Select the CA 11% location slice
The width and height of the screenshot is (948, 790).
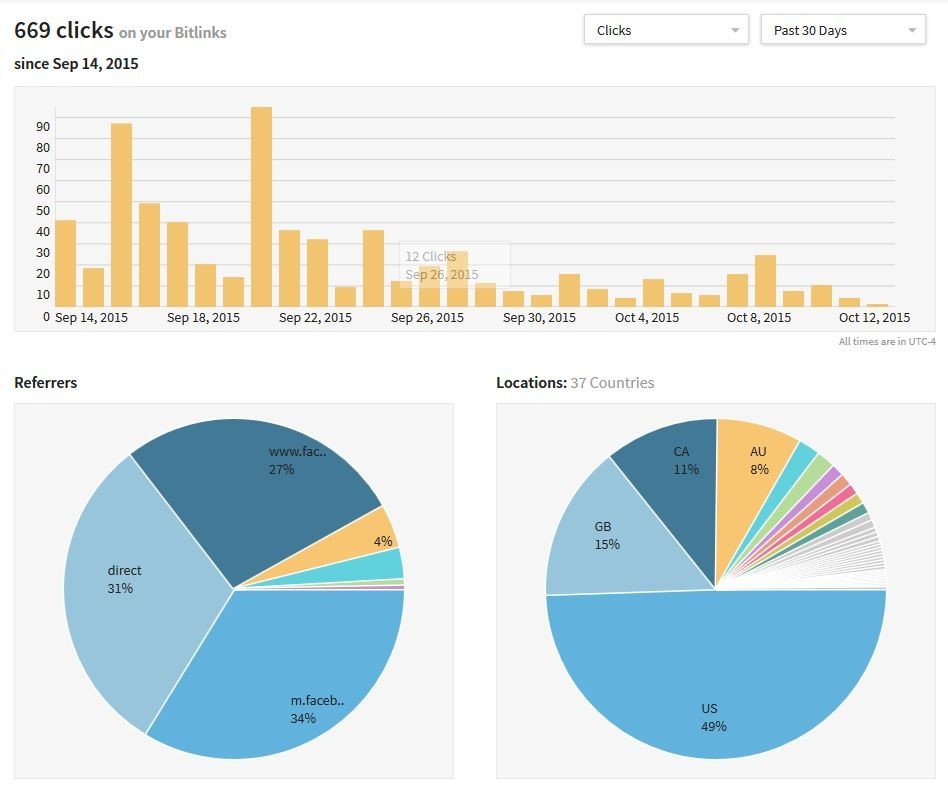pyautogui.click(x=675, y=470)
